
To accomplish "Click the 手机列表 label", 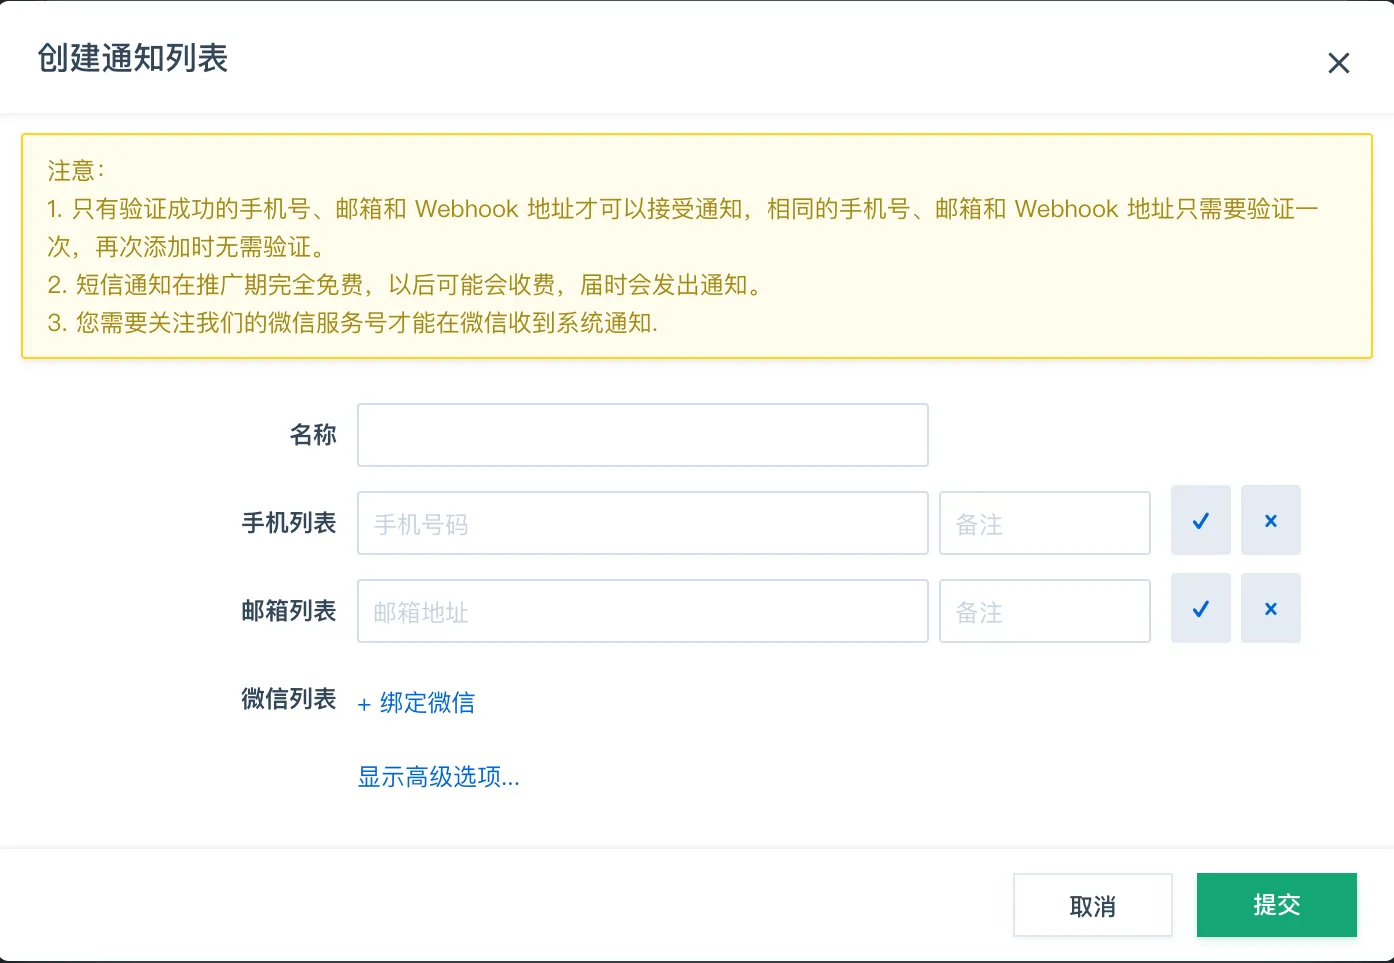I will (288, 523).
